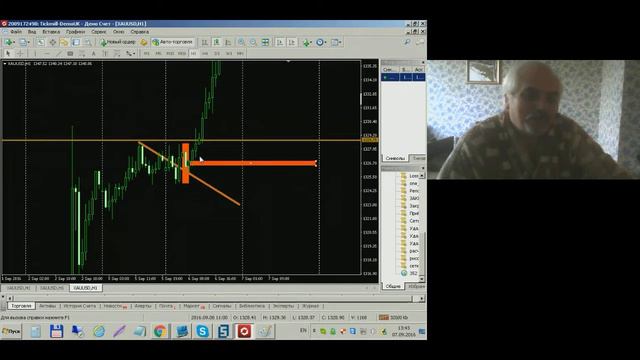The height and width of the screenshot is (360, 640).
Task: Click the search magnifier icon
Action: (x=407, y=42)
